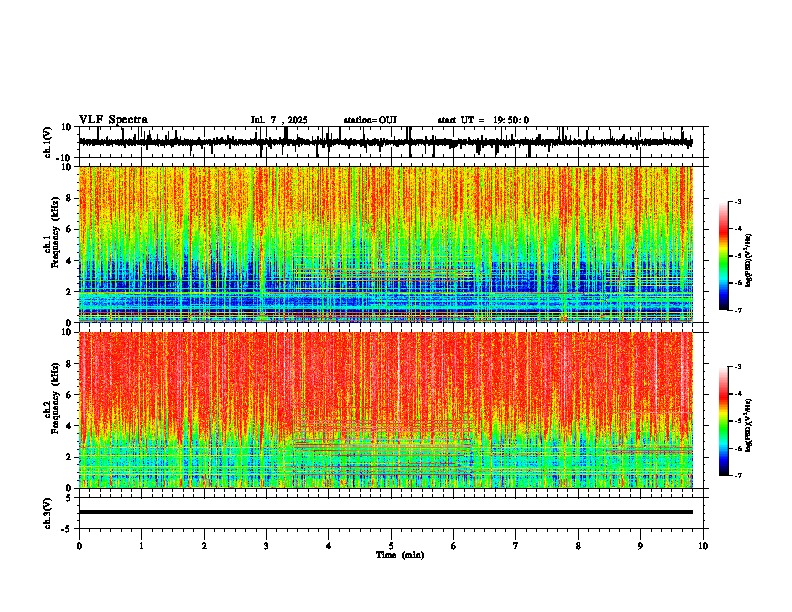Click the "5" tick on the ch.3(V) axis
This screenshot has height=612, width=792.
[70, 498]
